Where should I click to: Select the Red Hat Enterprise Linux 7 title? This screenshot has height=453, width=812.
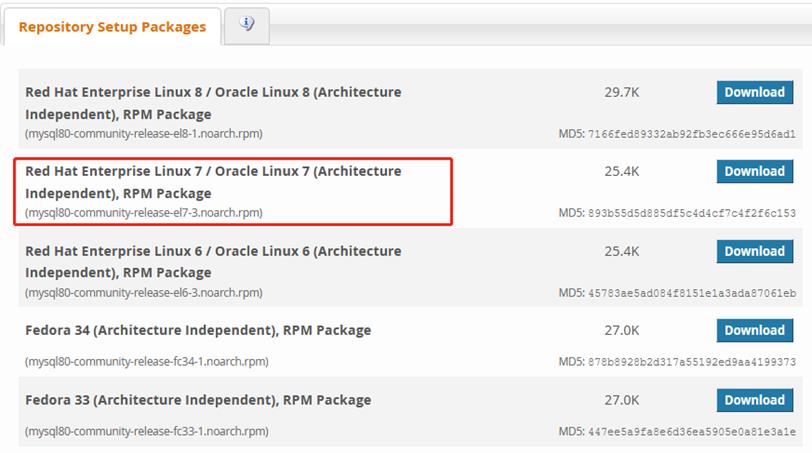coord(213,182)
